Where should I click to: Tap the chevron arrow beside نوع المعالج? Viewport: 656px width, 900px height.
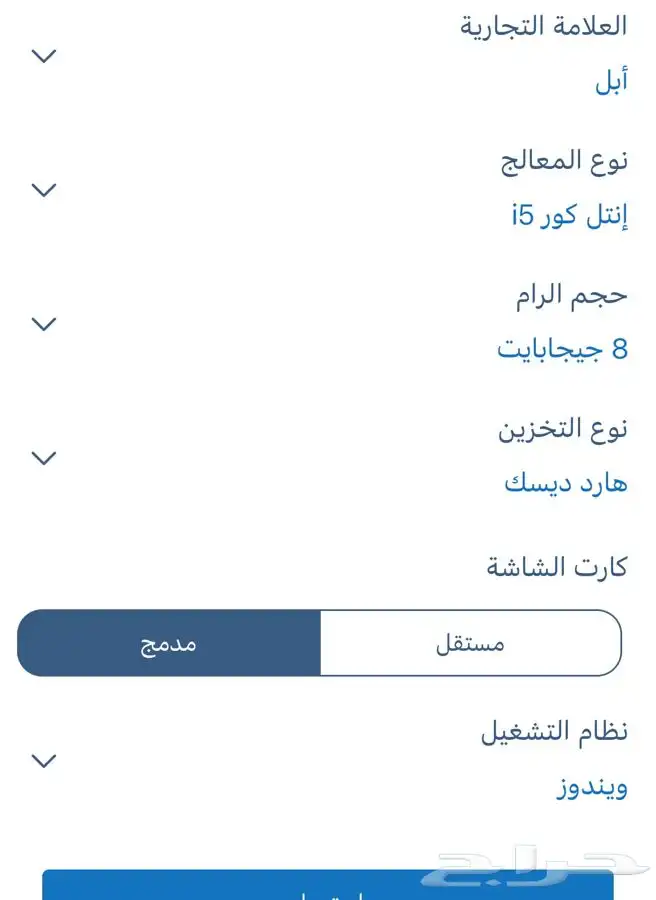tap(43, 190)
